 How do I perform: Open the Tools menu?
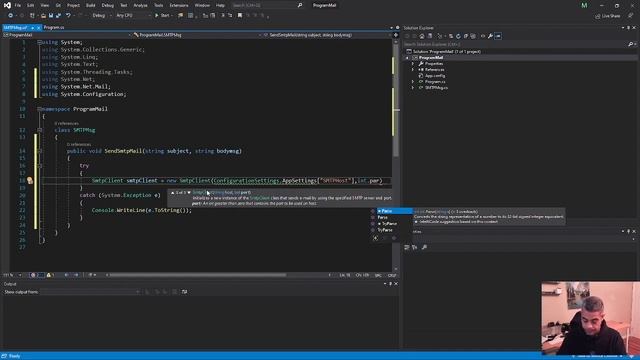[158, 5]
